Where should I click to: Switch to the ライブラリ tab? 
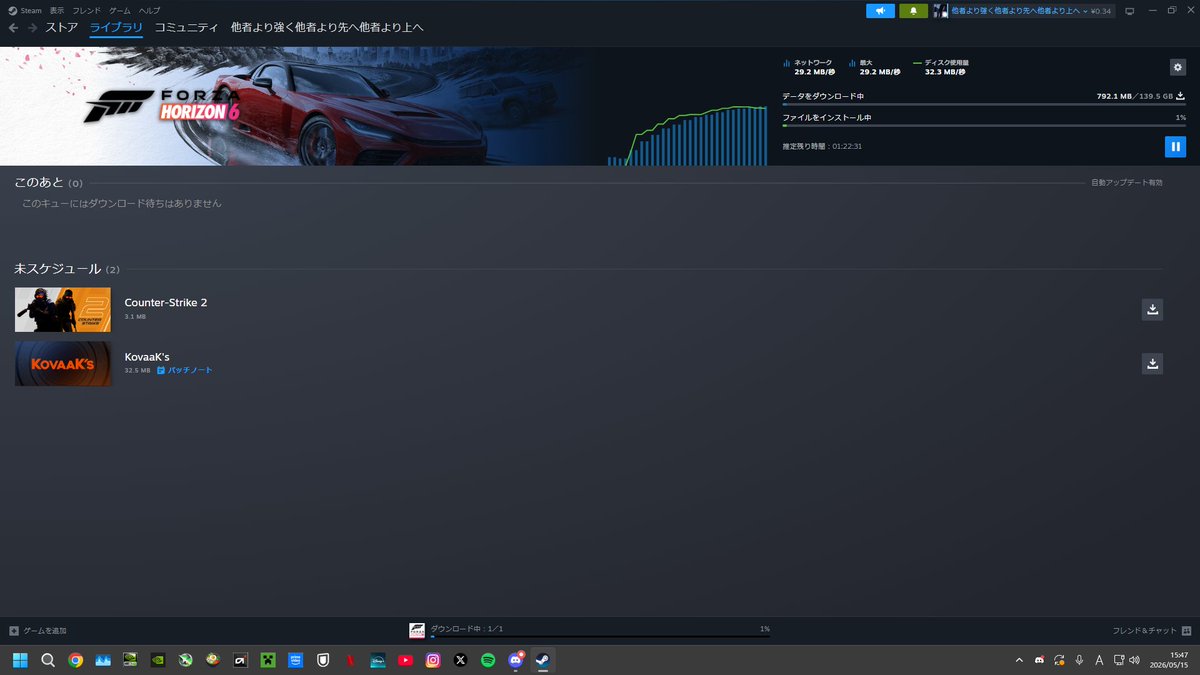pos(116,27)
